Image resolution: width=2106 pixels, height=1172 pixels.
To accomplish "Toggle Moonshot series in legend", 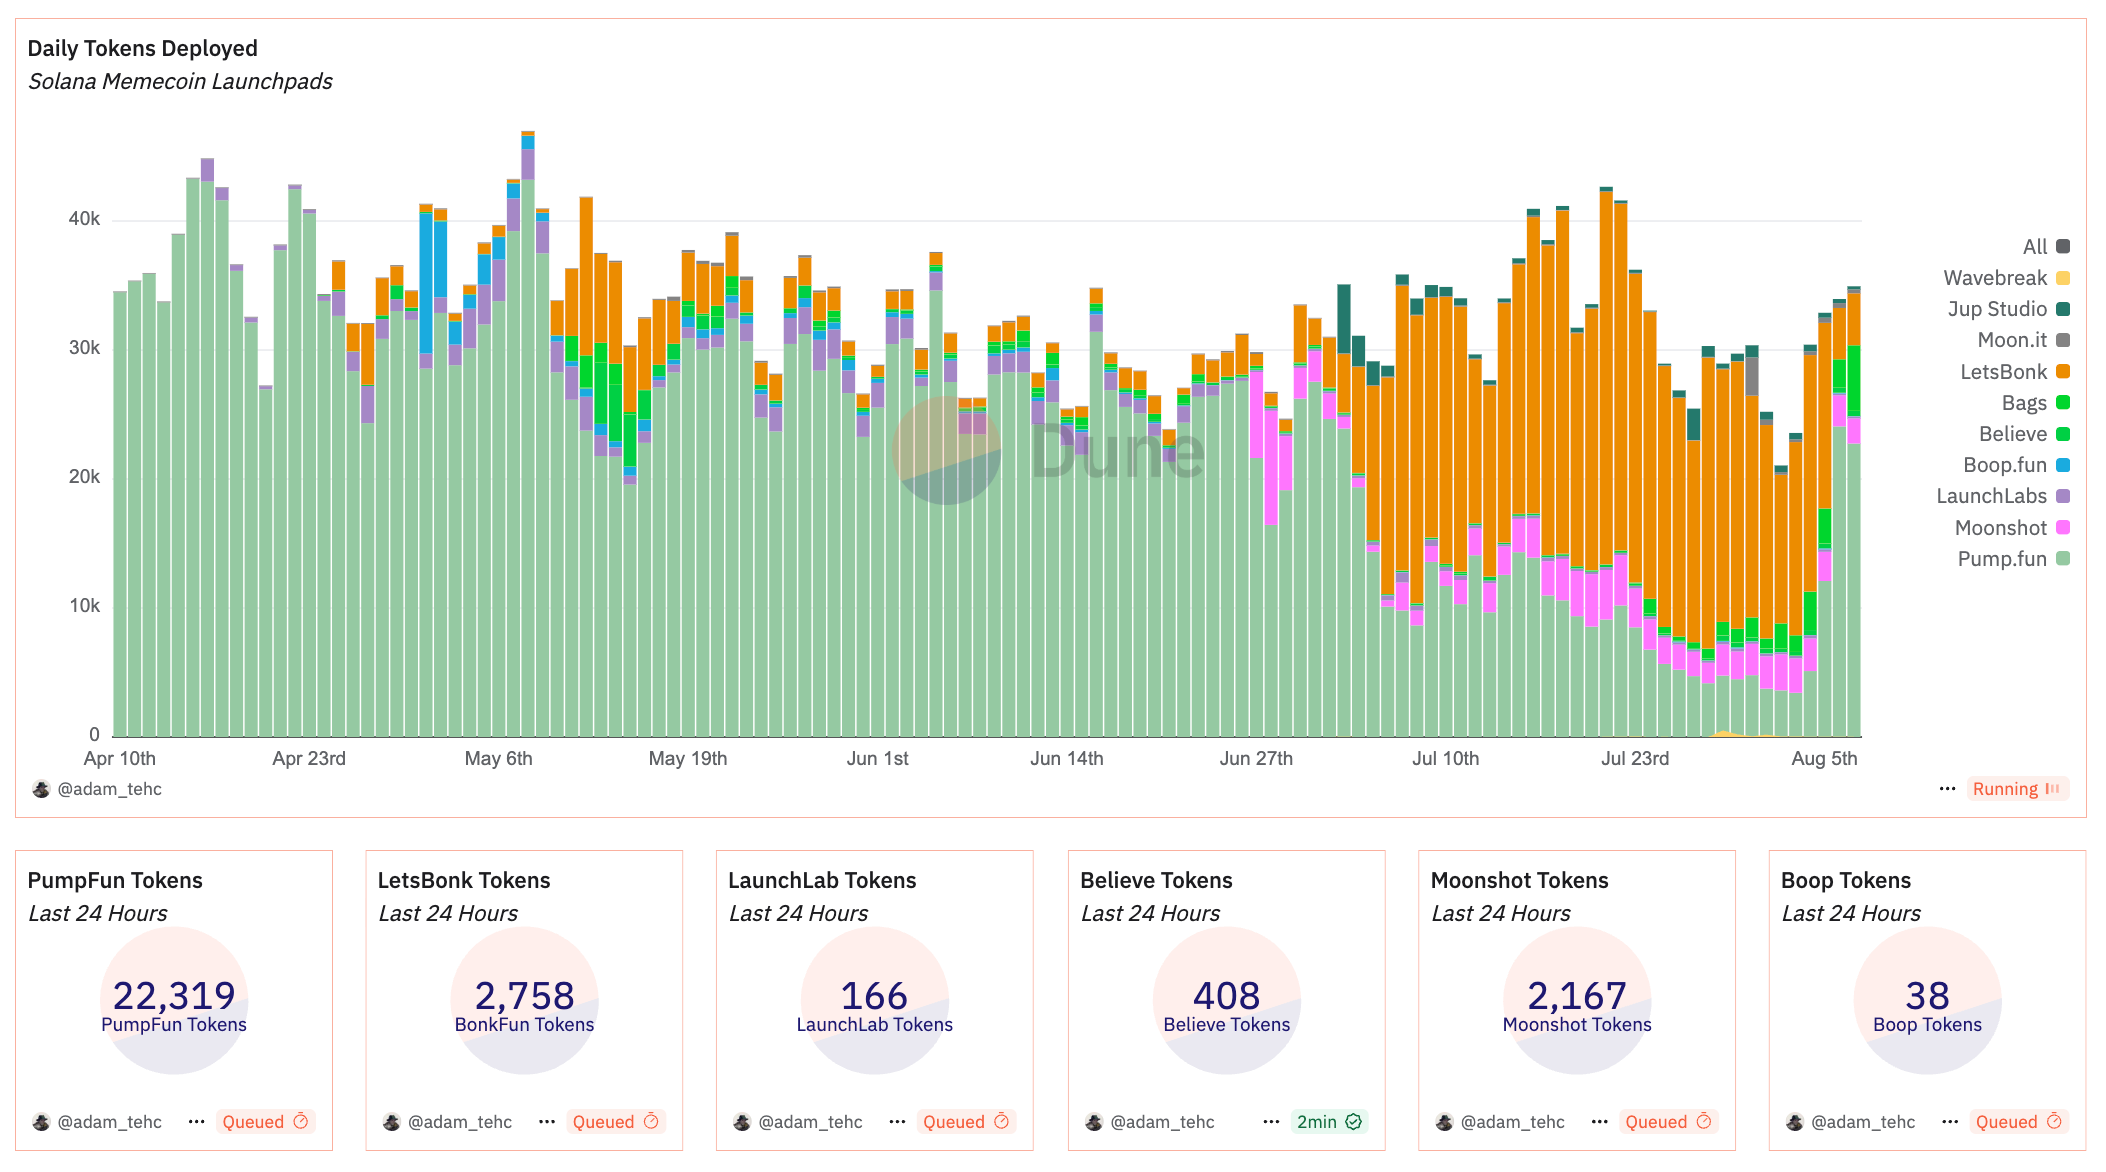I will pos(2000,528).
